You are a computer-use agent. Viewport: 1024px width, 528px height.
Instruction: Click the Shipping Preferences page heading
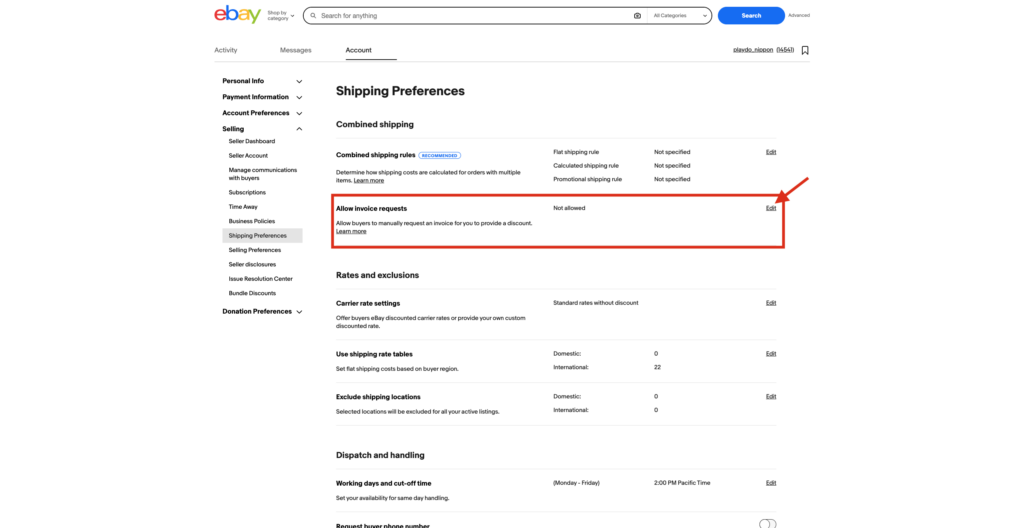tap(400, 91)
